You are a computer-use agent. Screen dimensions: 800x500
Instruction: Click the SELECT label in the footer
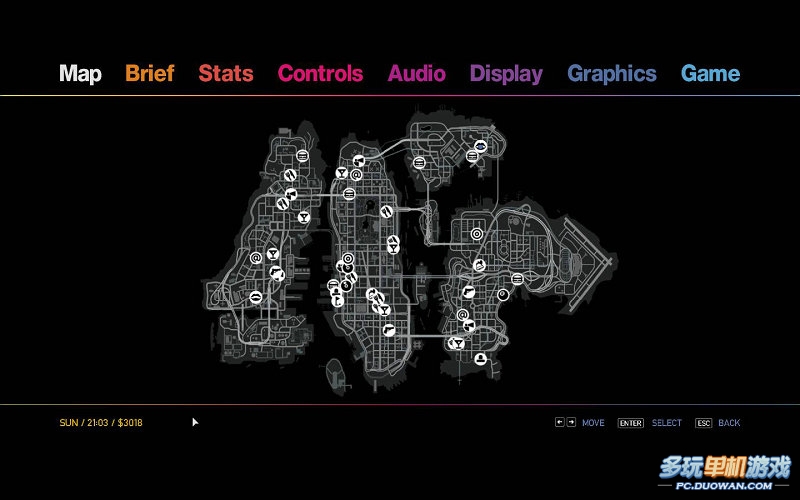click(x=666, y=423)
